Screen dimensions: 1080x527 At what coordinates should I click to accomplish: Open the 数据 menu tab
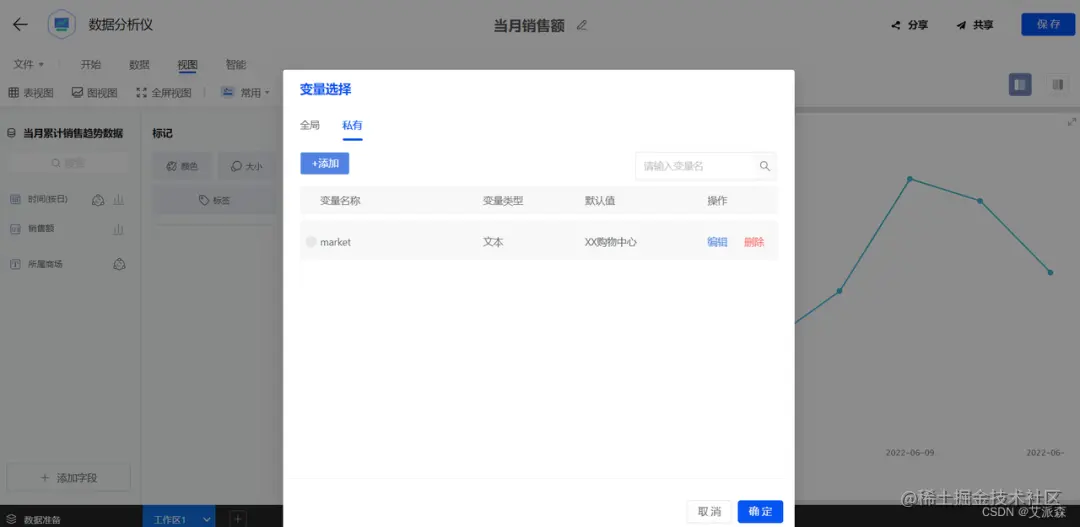coord(139,64)
